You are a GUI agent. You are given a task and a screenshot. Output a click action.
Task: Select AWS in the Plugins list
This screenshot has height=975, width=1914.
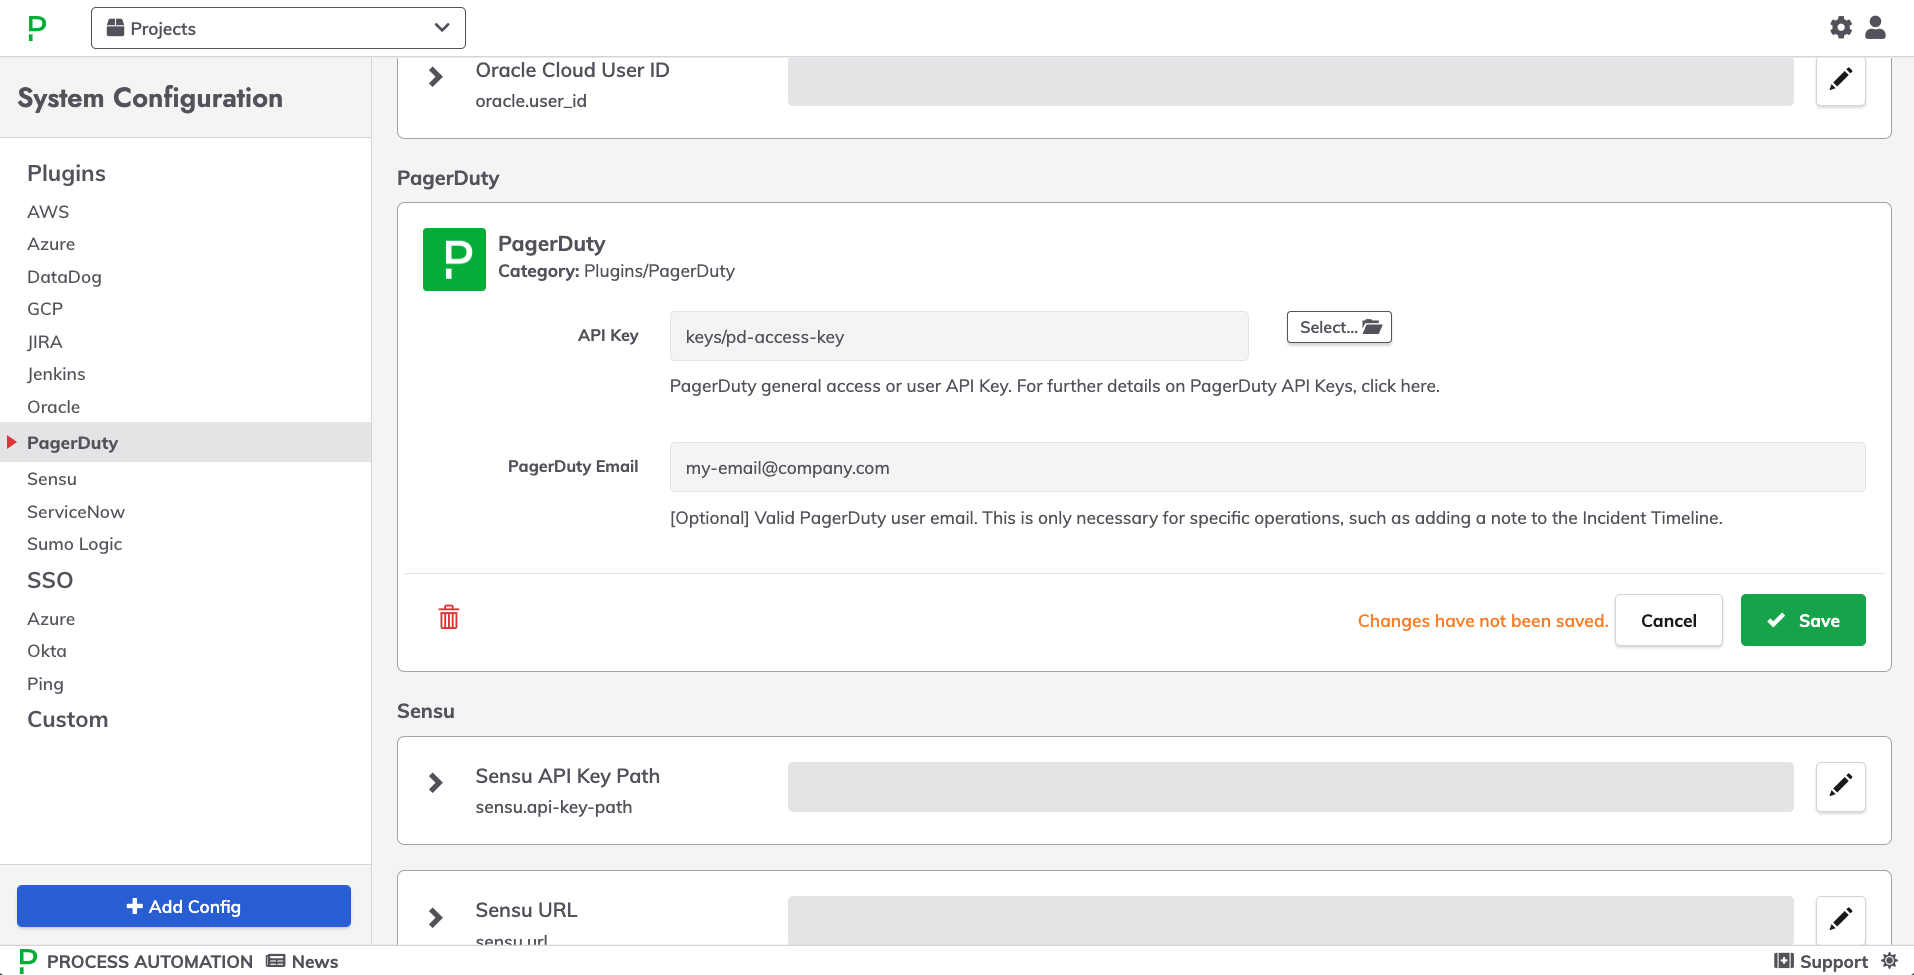click(48, 212)
